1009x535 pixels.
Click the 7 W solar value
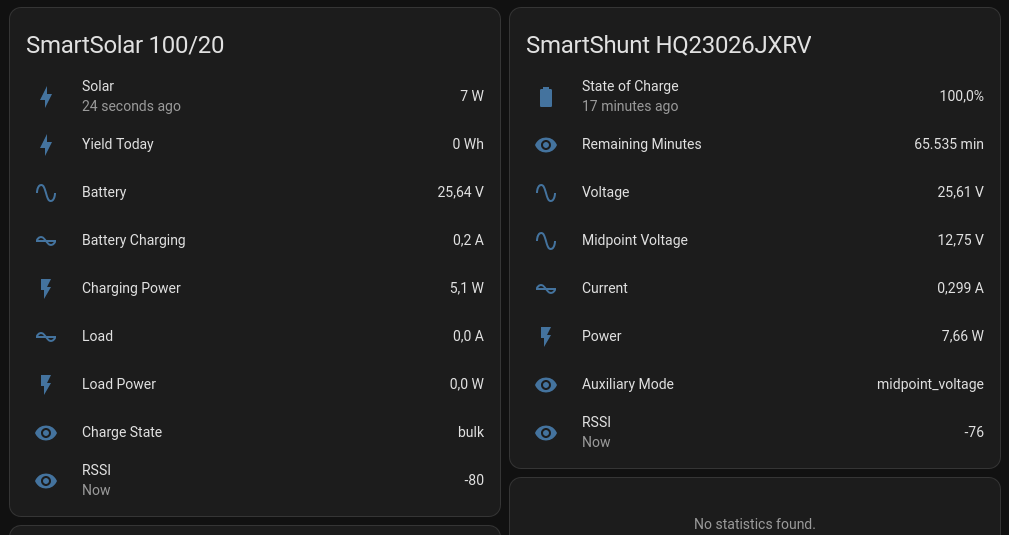(472, 95)
